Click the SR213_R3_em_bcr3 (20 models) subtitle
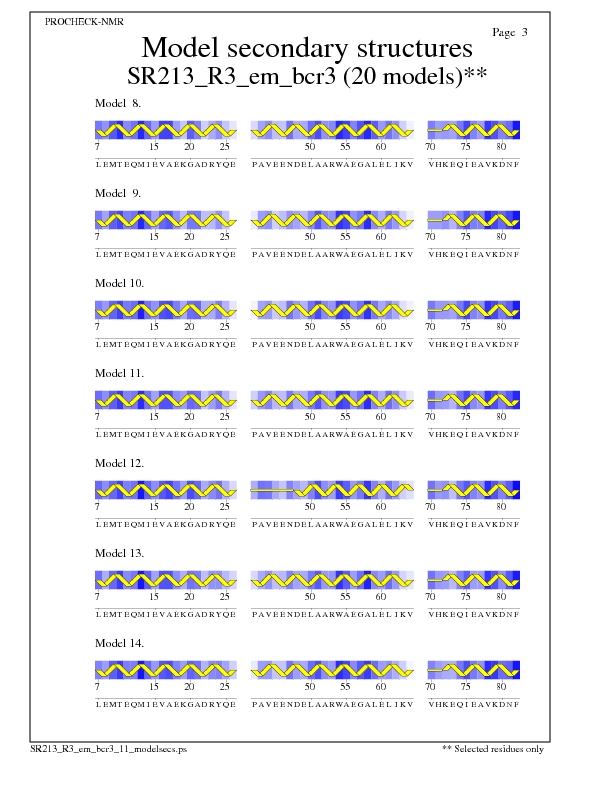Screen dimensions: 612x792 point(307,76)
